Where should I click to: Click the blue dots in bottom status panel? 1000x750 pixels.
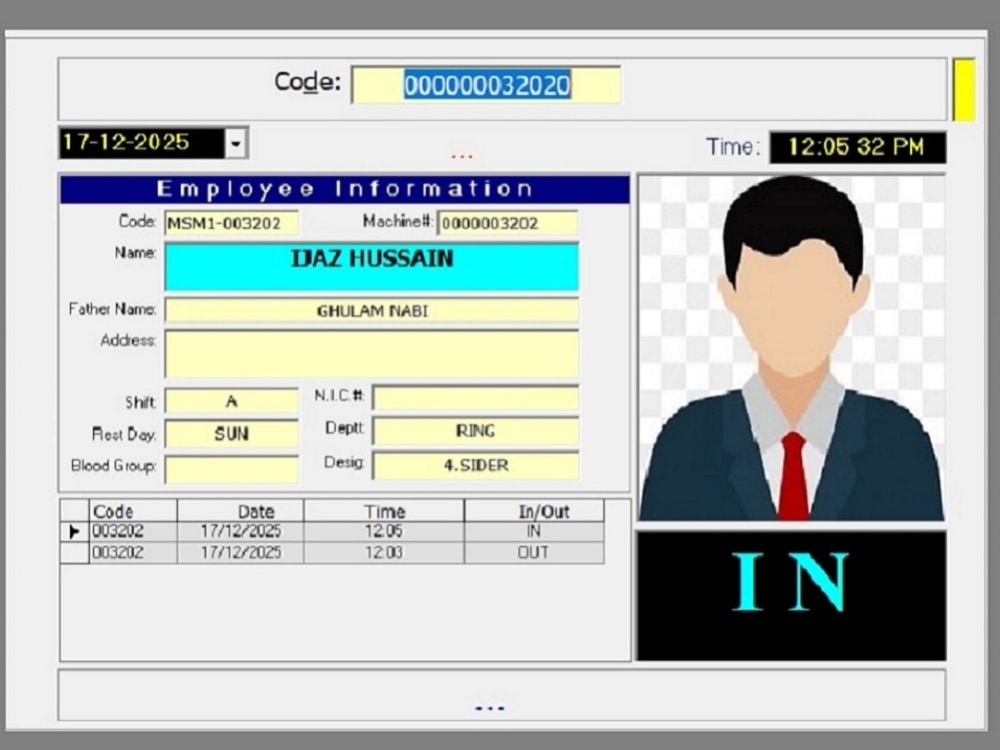[x=490, y=708]
